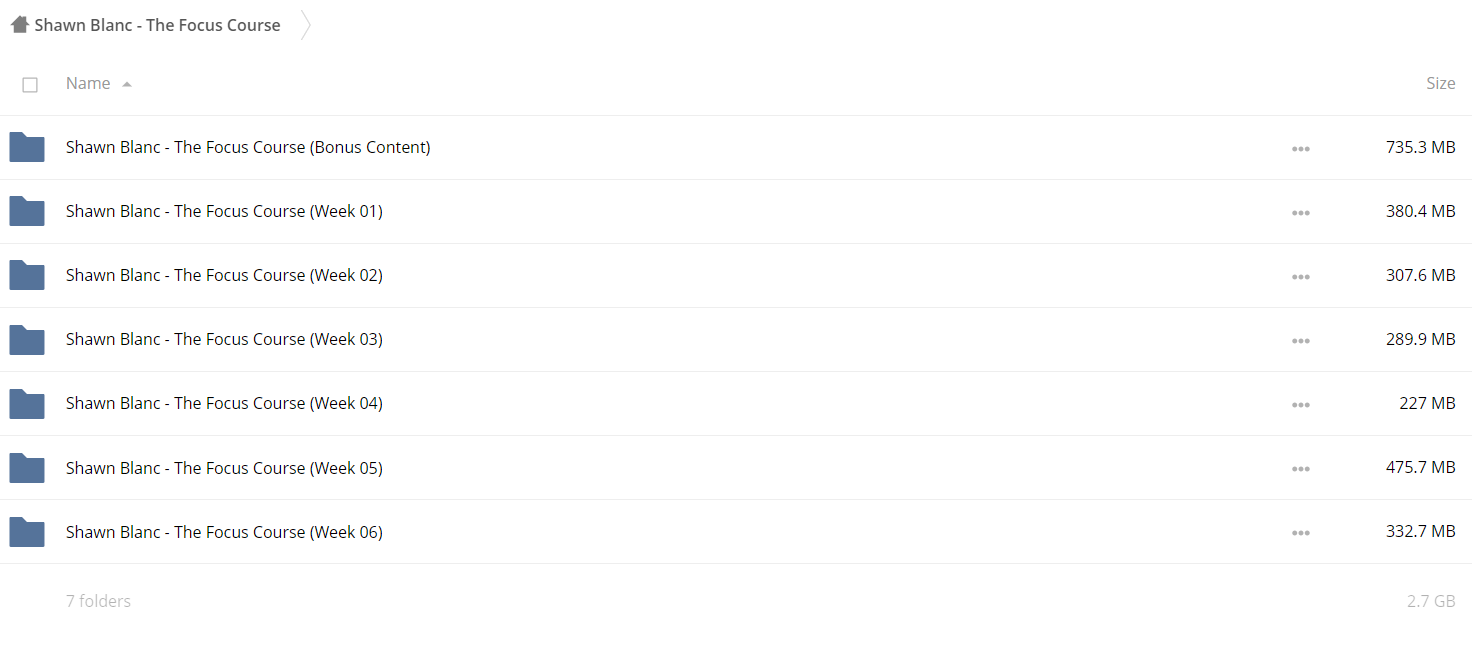Open the ellipsis menu for Week 05
The image size is (1472, 648).
[x=1300, y=468]
